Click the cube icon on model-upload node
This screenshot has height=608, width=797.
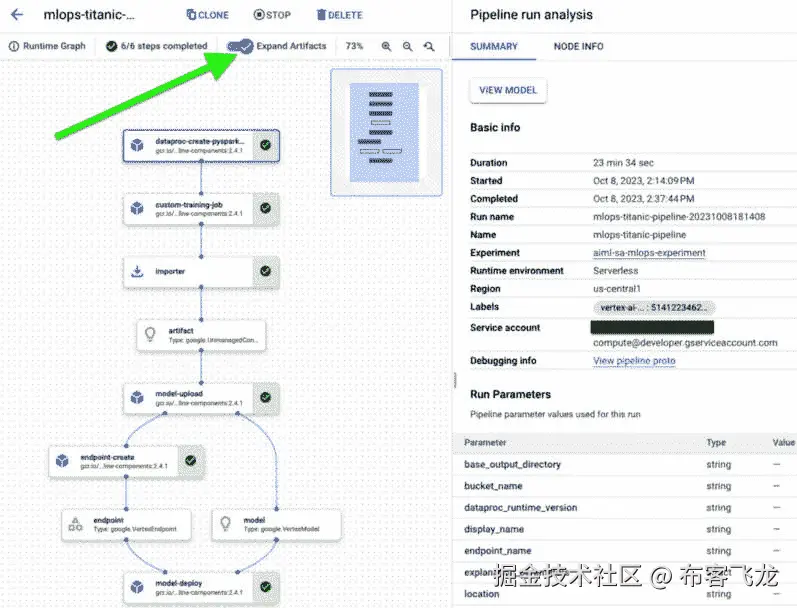137,398
